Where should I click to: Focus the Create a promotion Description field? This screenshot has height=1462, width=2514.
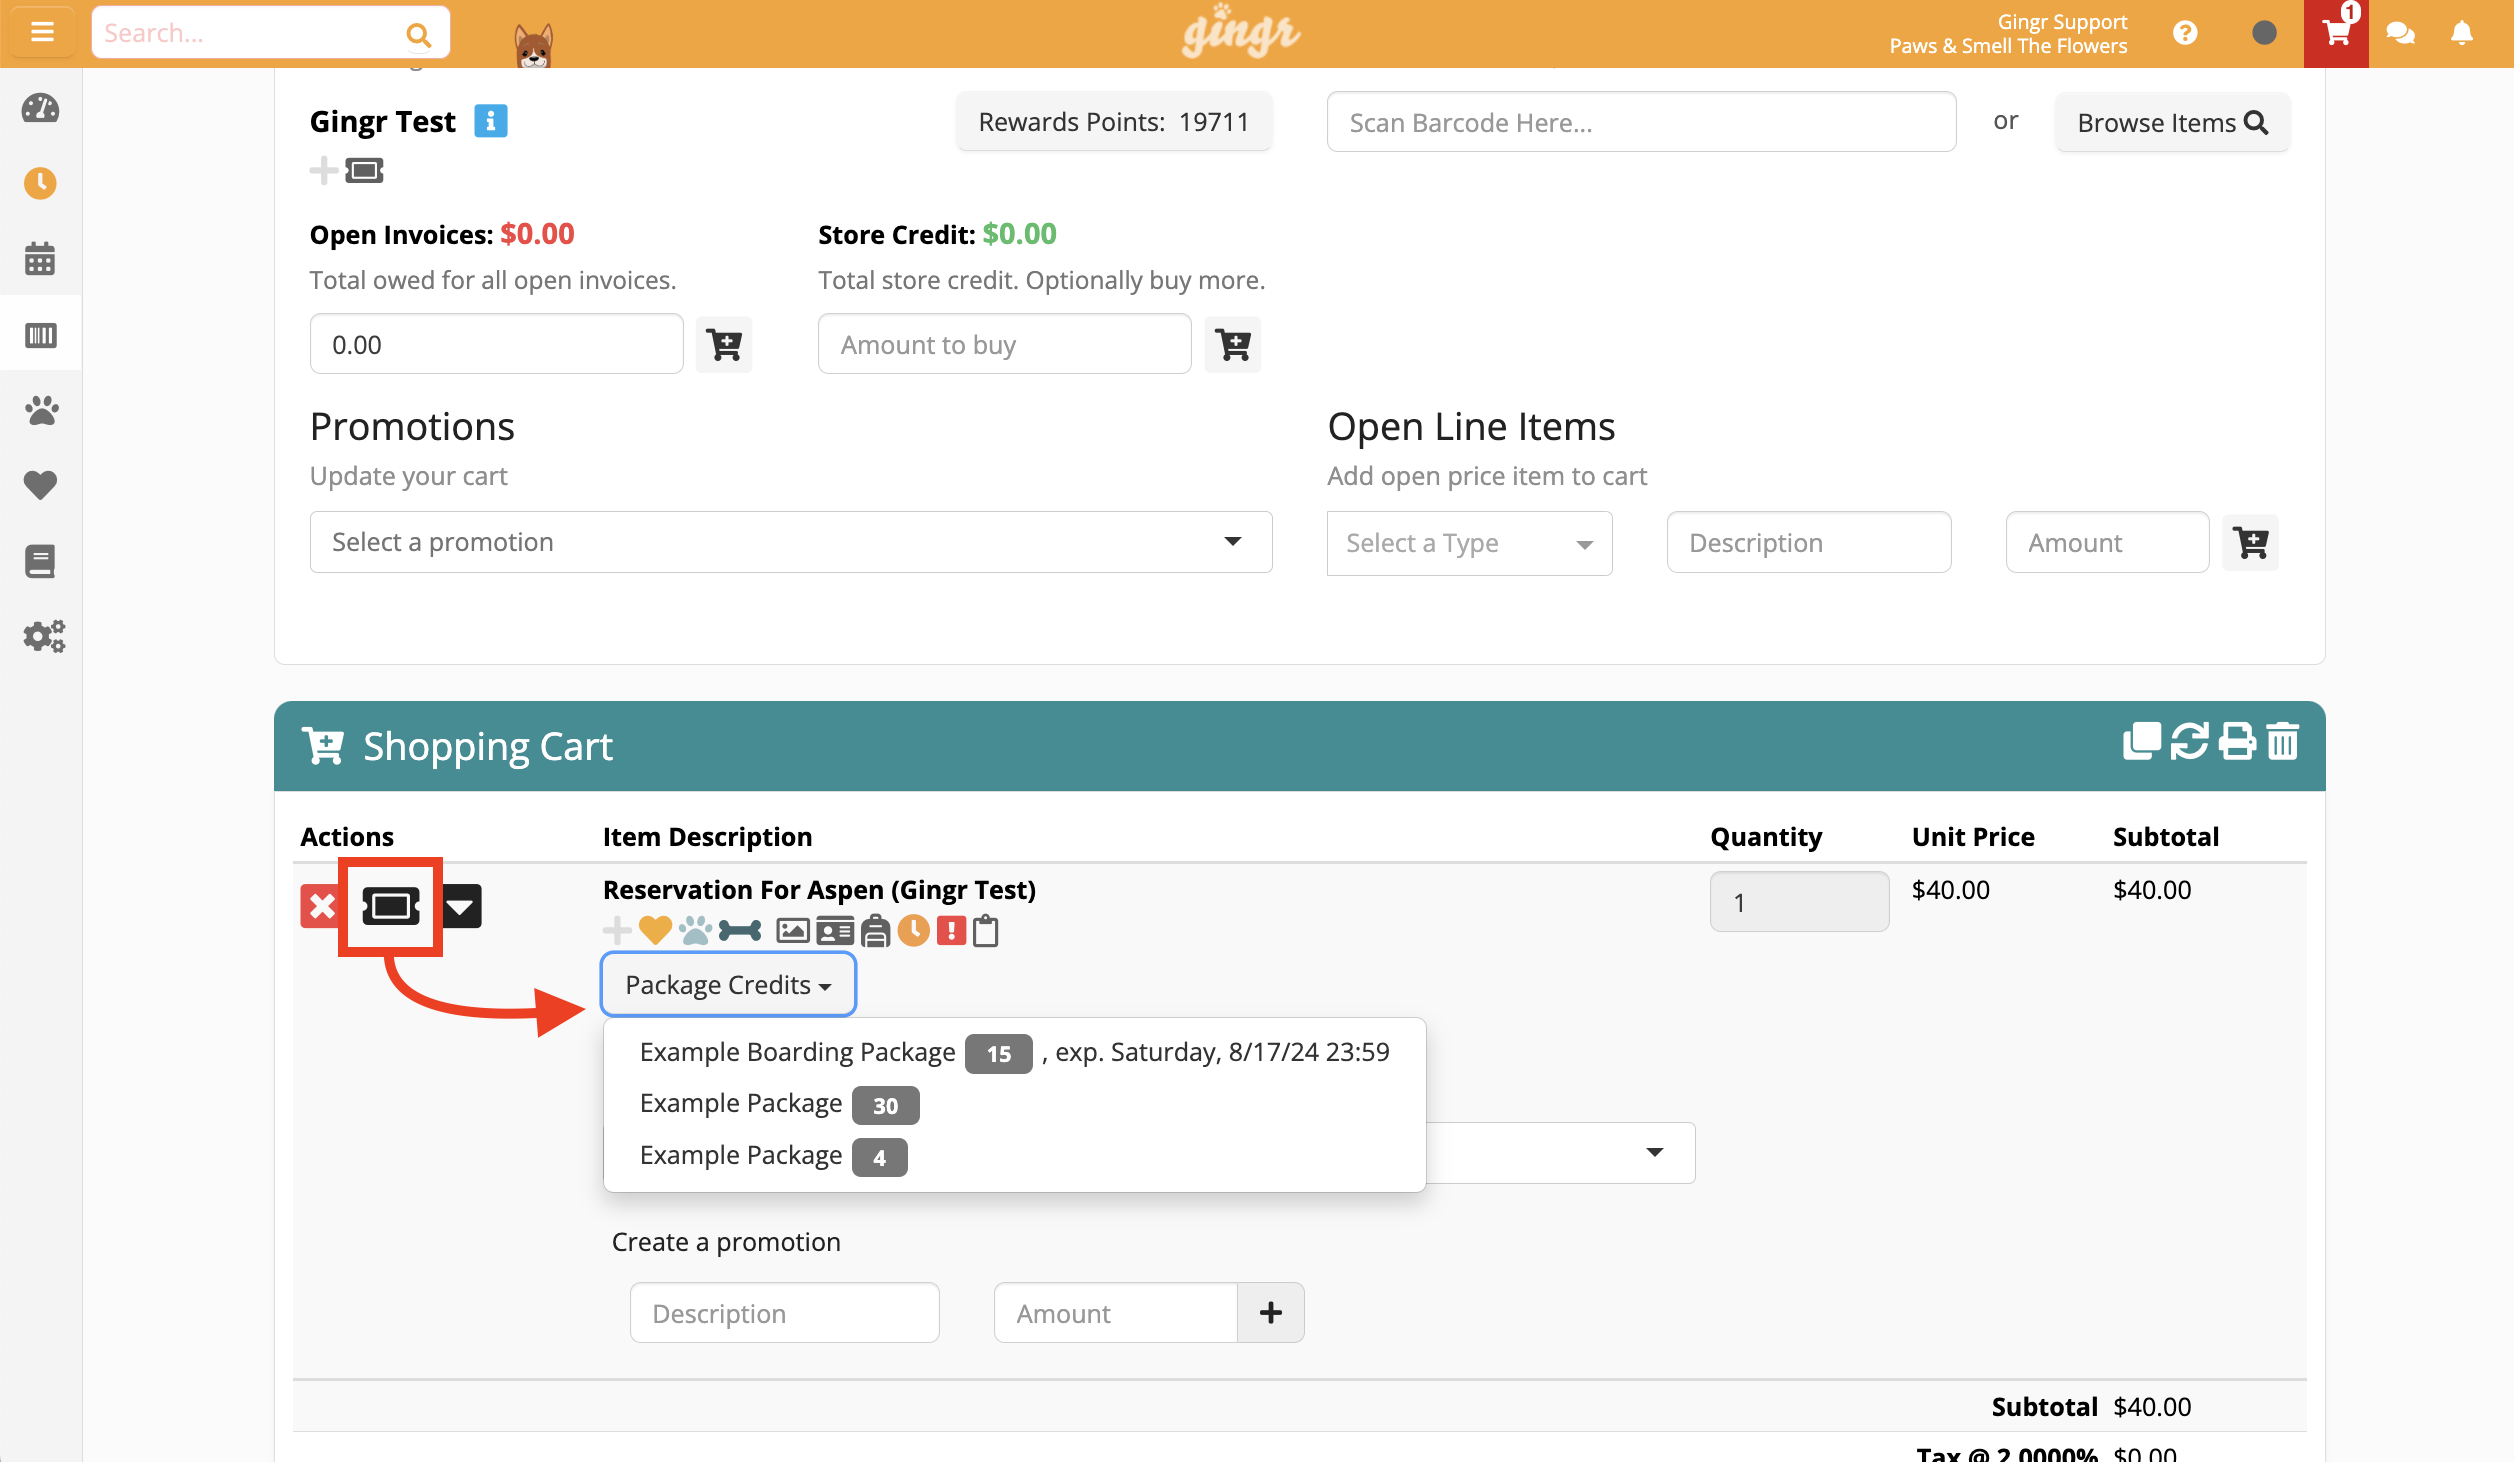784,1313
